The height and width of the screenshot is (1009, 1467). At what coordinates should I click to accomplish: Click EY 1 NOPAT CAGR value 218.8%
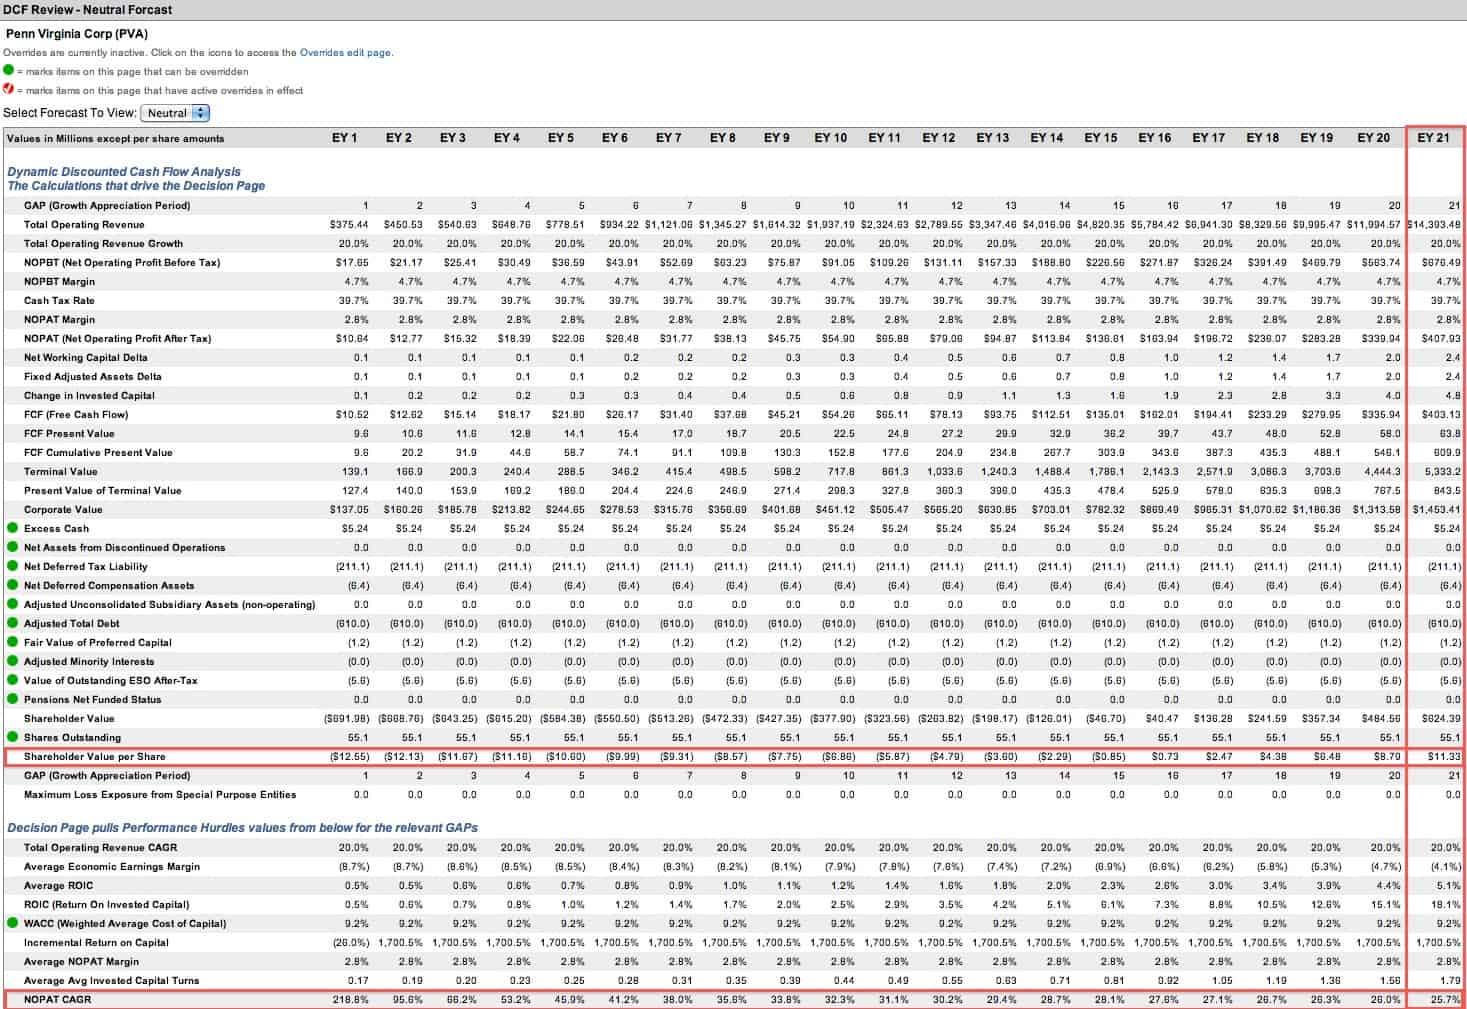(352, 999)
